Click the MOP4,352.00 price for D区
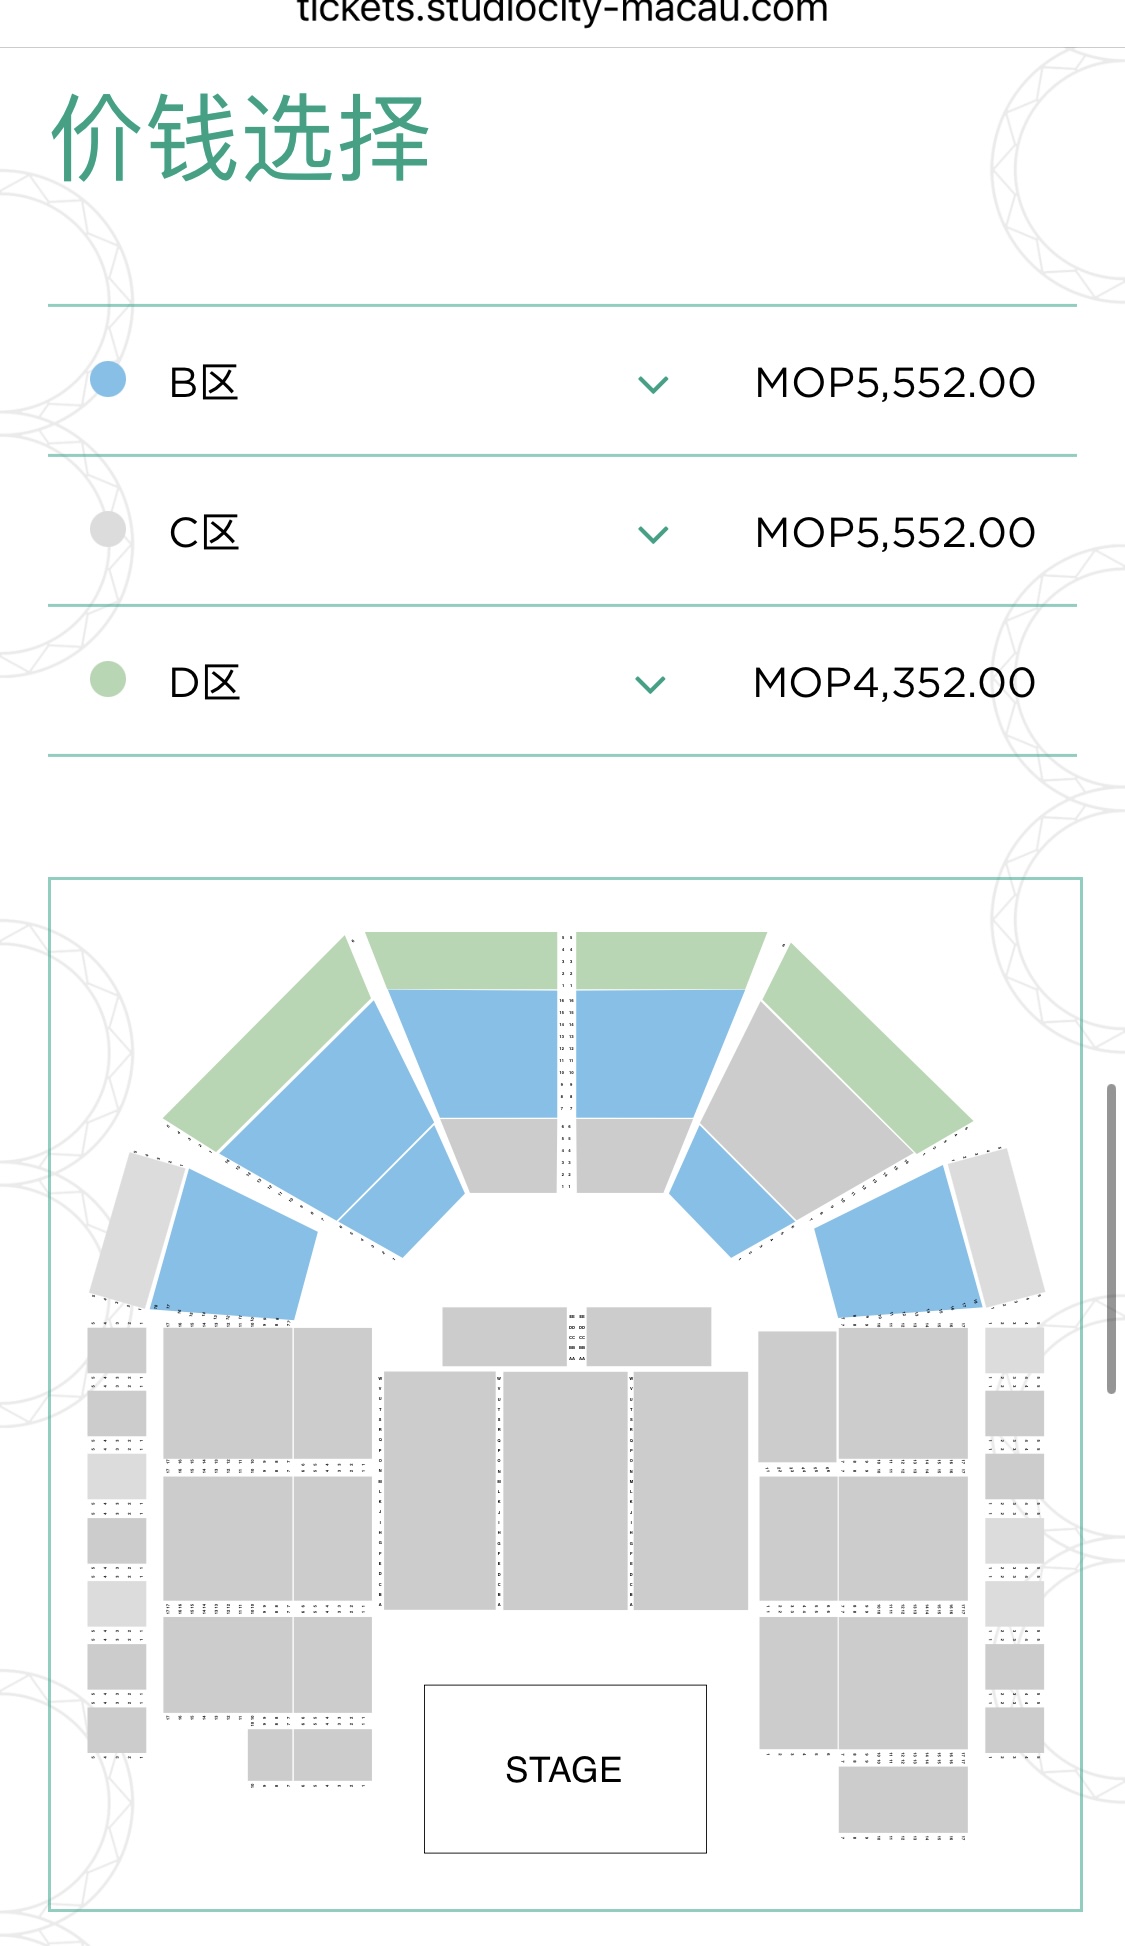Screen dimensions: 1125x1946 click(x=894, y=682)
